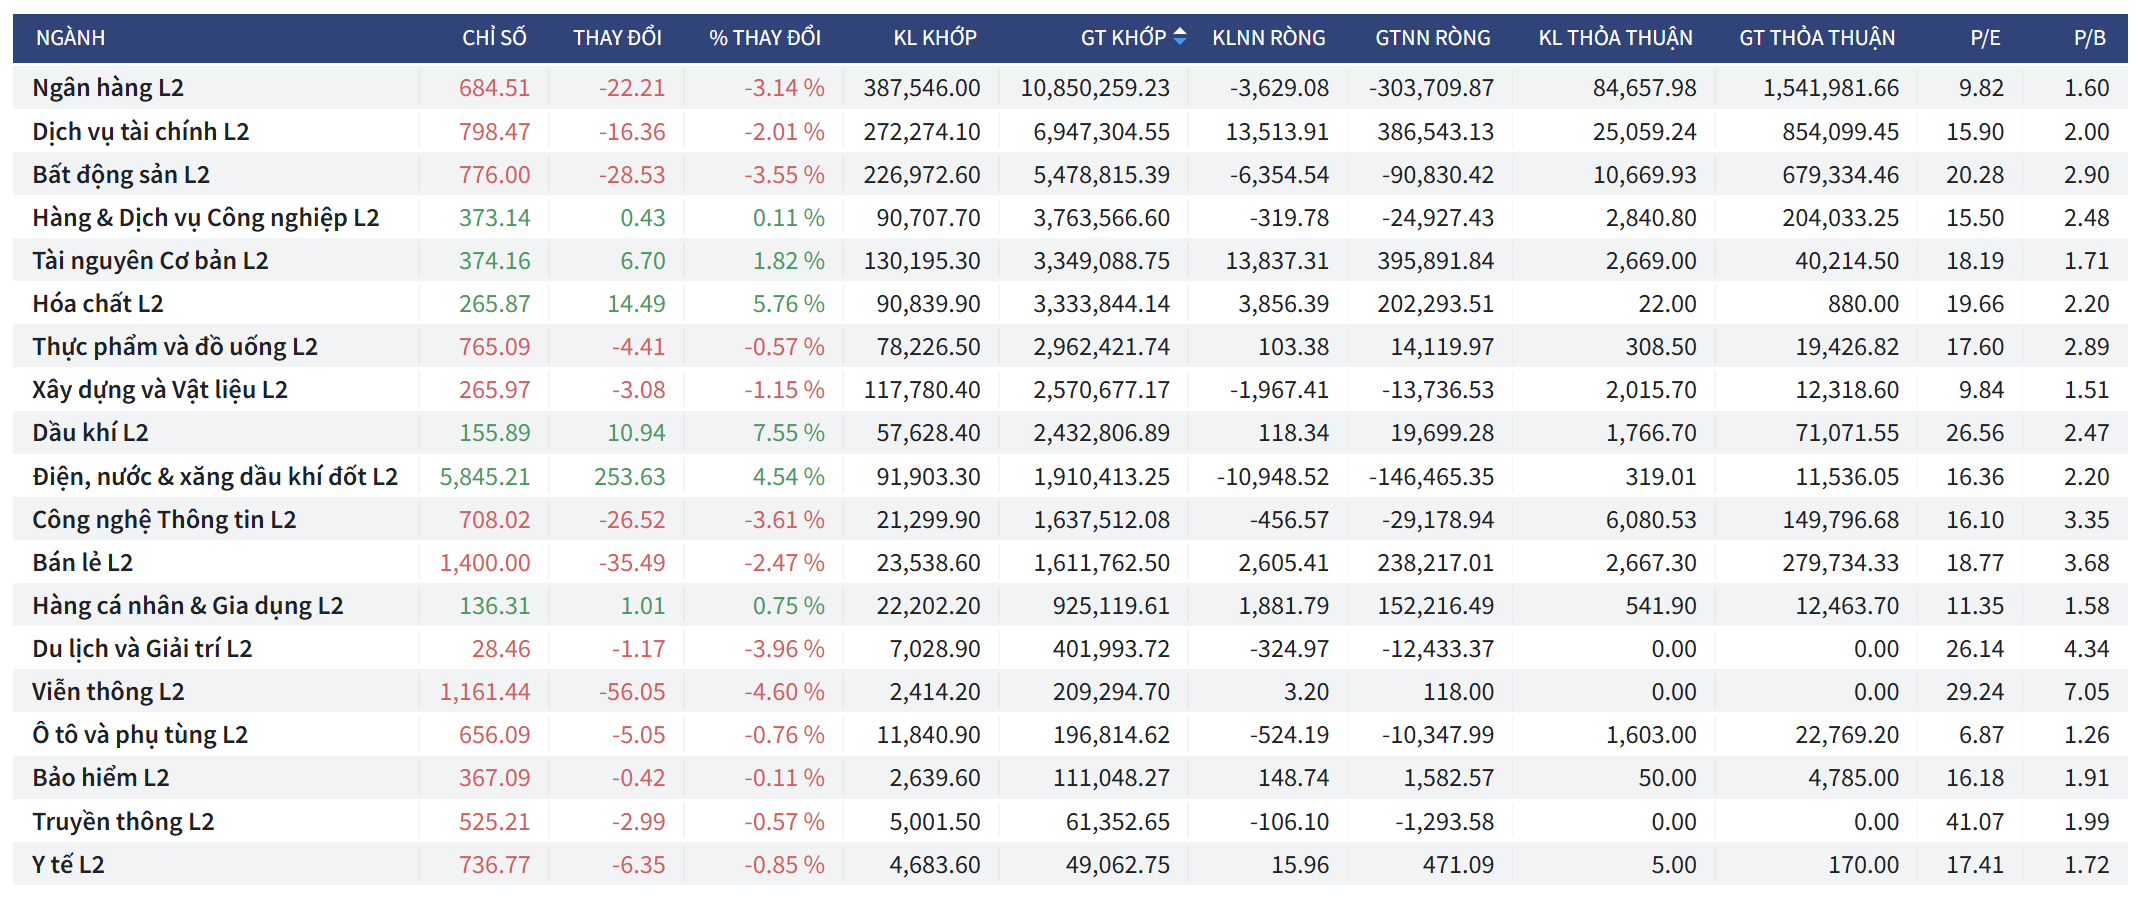Open Công nghệ Thông tin L2 sector
This screenshot has height=898, width=2138.
[164, 520]
